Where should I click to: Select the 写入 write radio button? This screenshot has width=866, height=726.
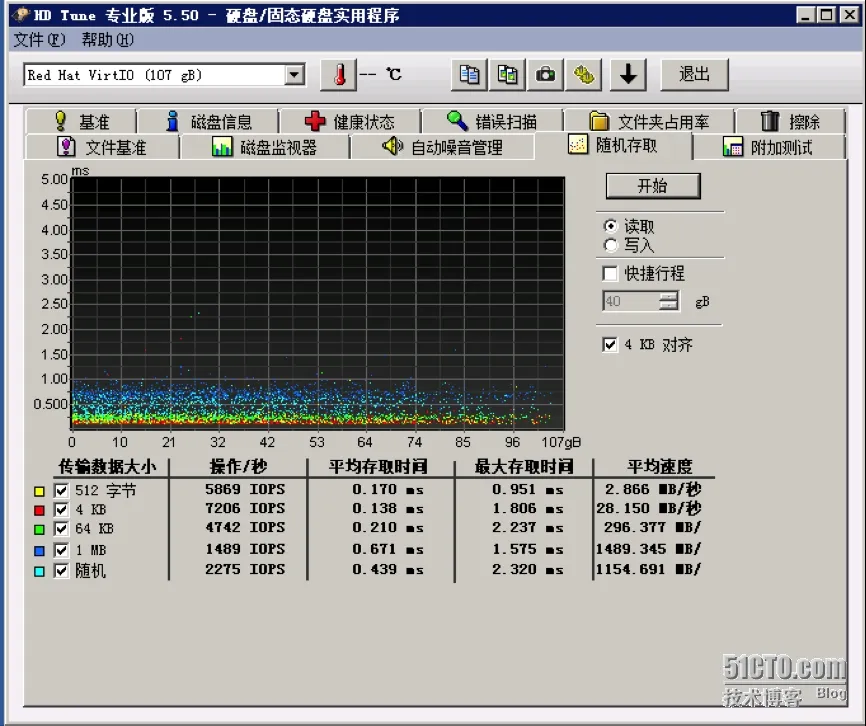coord(610,245)
